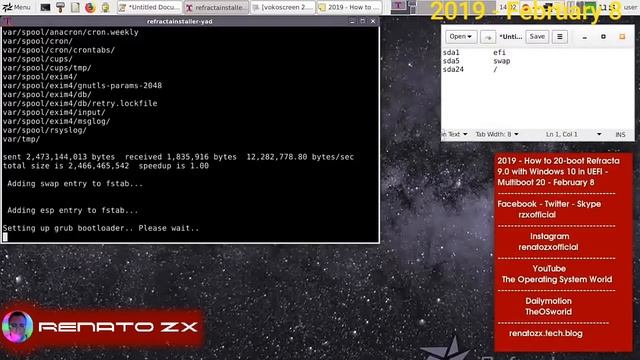The height and width of the screenshot is (360, 640).
Task: Toggle the INS insert mode indicator
Action: pos(620,134)
